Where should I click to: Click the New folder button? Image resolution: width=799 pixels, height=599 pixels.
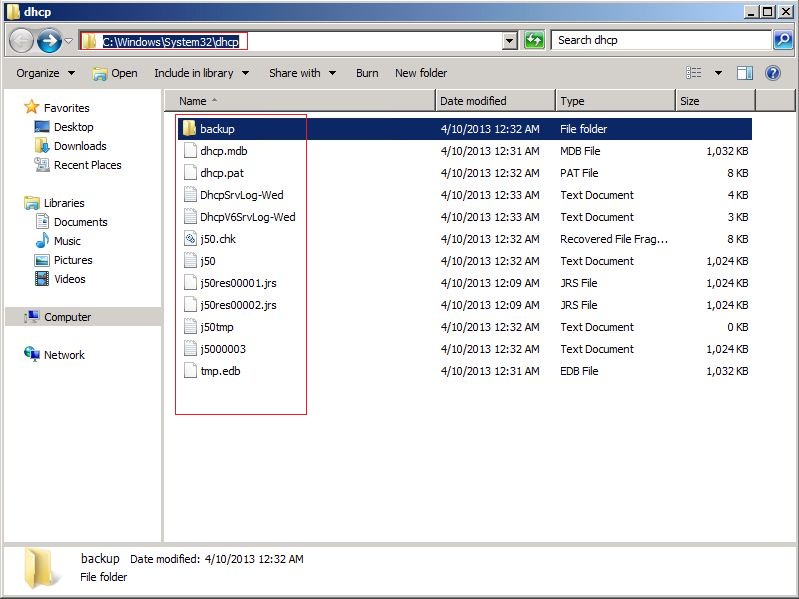point(421,73)
